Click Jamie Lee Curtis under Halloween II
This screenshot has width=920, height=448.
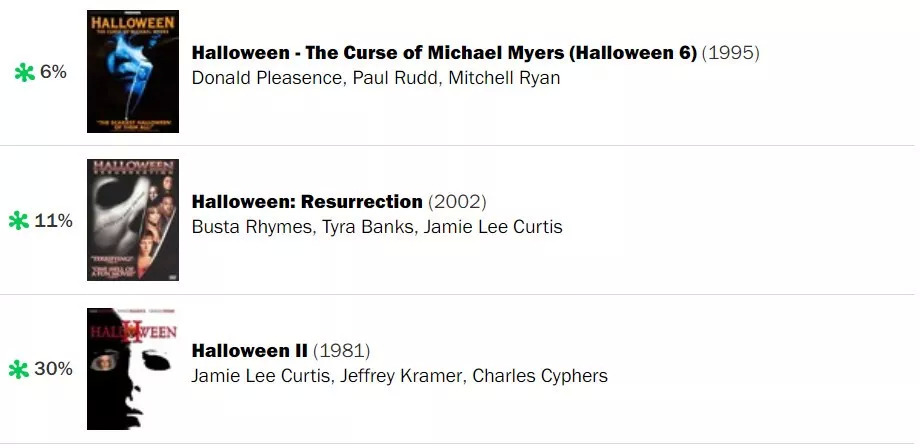[260, 376]
